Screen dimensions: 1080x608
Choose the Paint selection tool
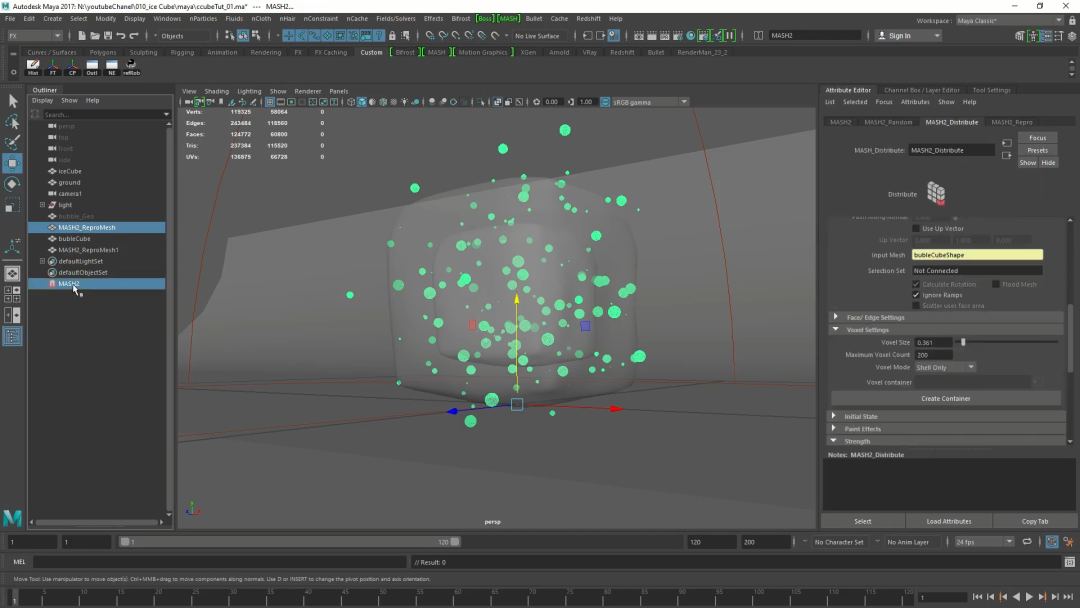tap(12, 143)
